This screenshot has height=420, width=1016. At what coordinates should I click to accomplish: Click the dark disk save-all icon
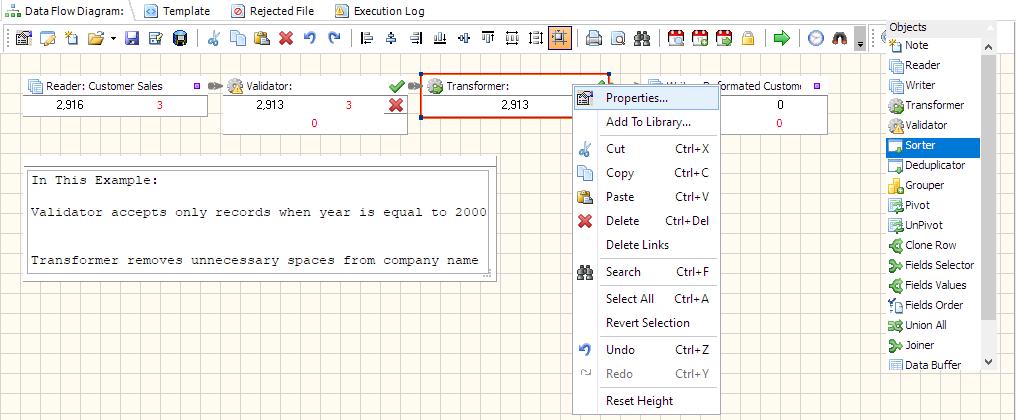179,39
